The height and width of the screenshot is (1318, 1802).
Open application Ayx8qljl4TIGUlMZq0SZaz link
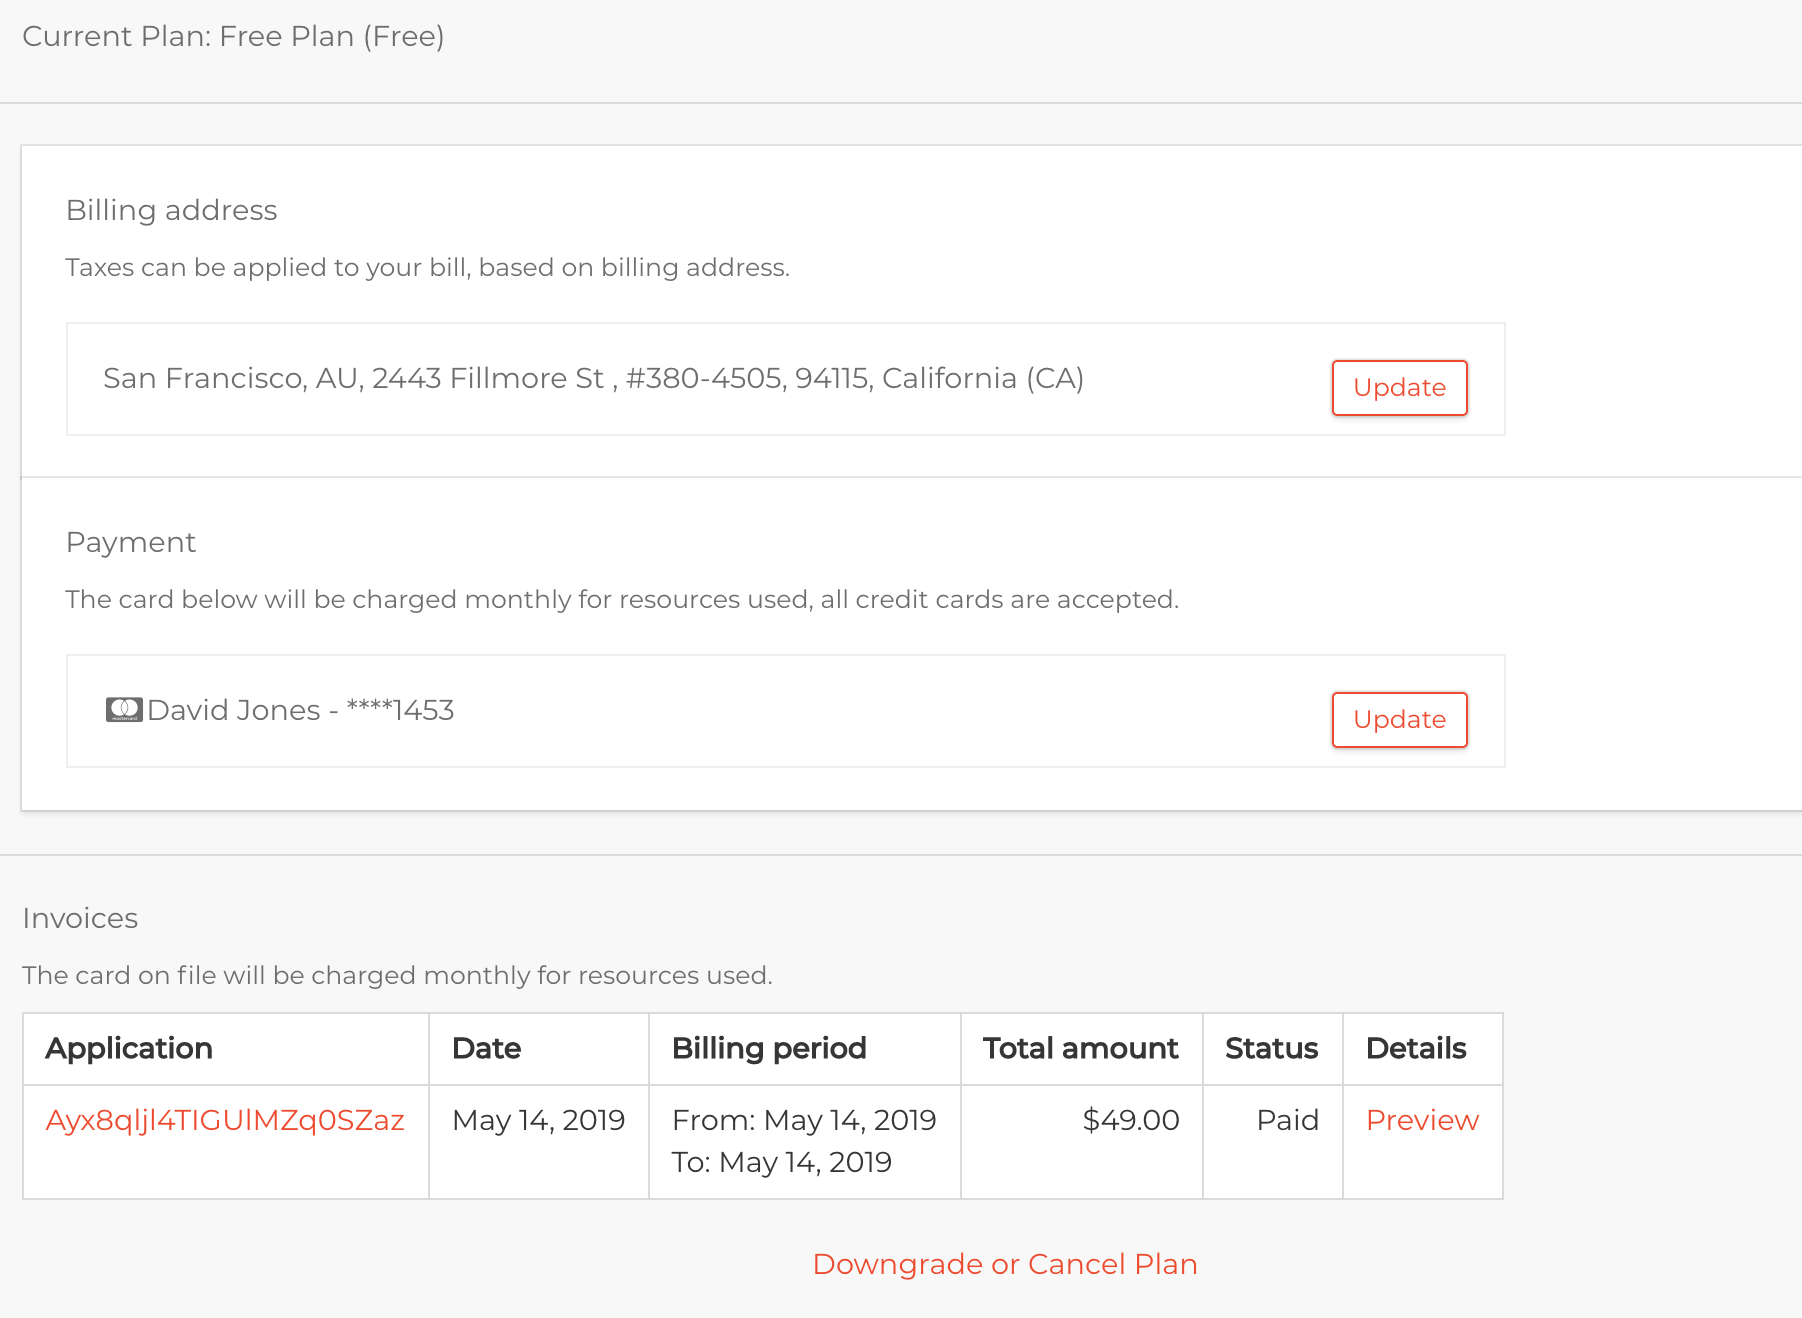coord(225,1120)
